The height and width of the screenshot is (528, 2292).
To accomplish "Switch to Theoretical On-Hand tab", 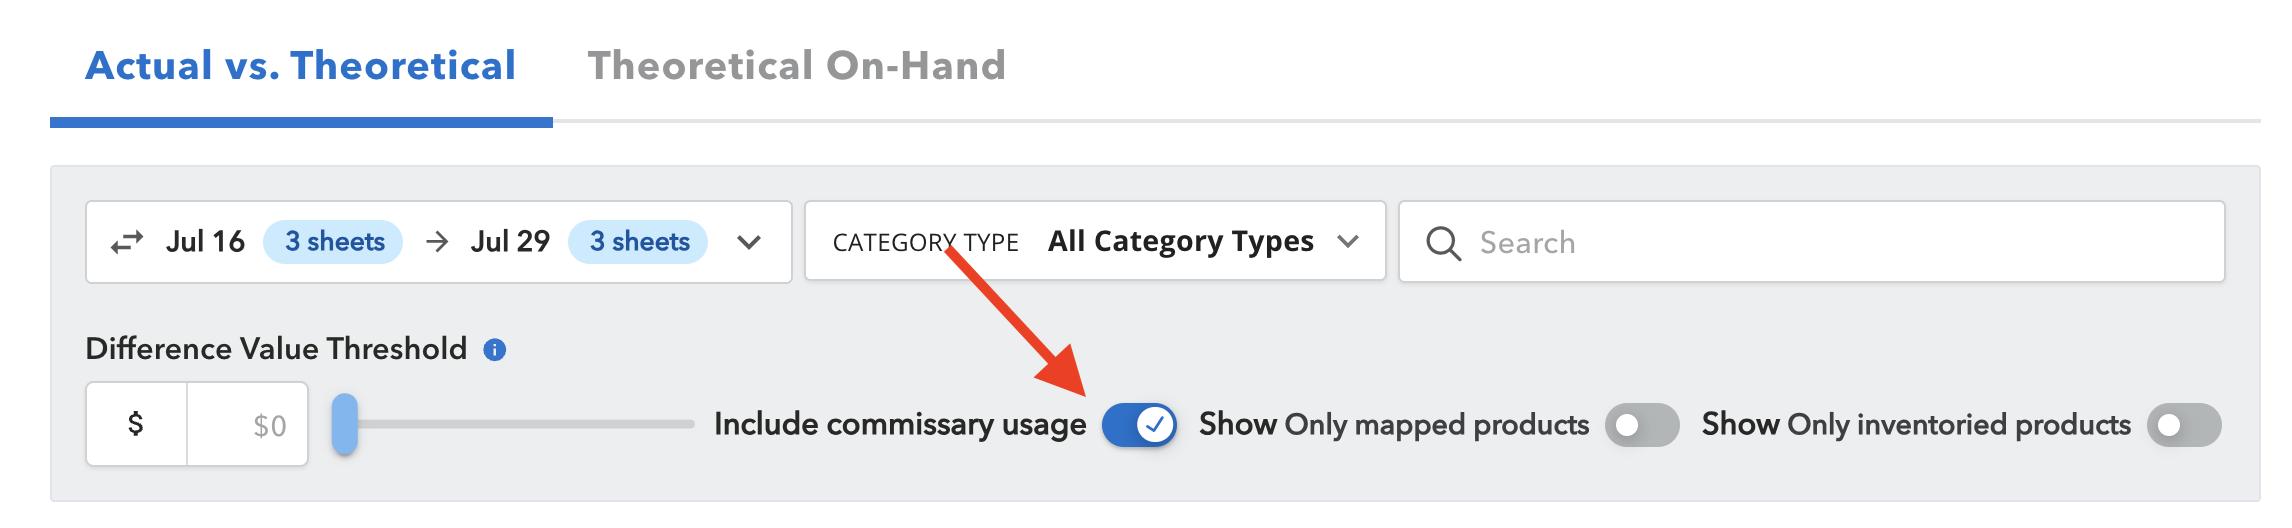I will (797, 66).
